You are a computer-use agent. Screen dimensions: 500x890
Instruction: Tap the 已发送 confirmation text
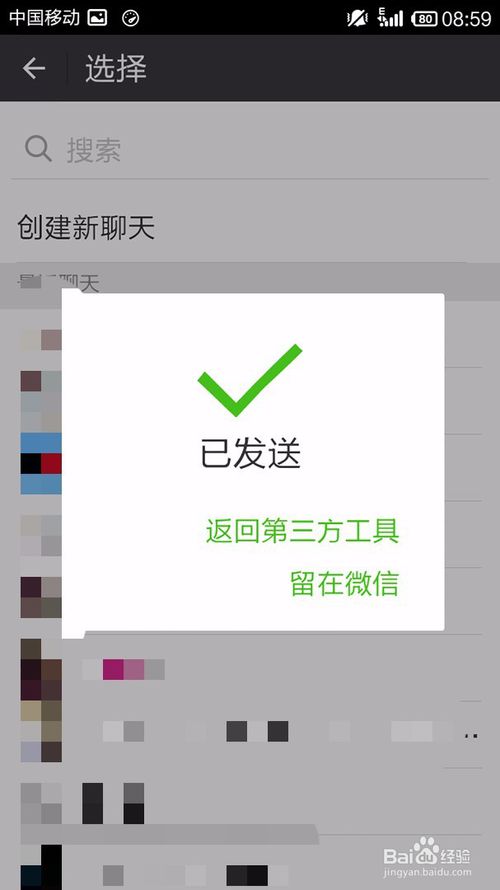coord(250,454)
